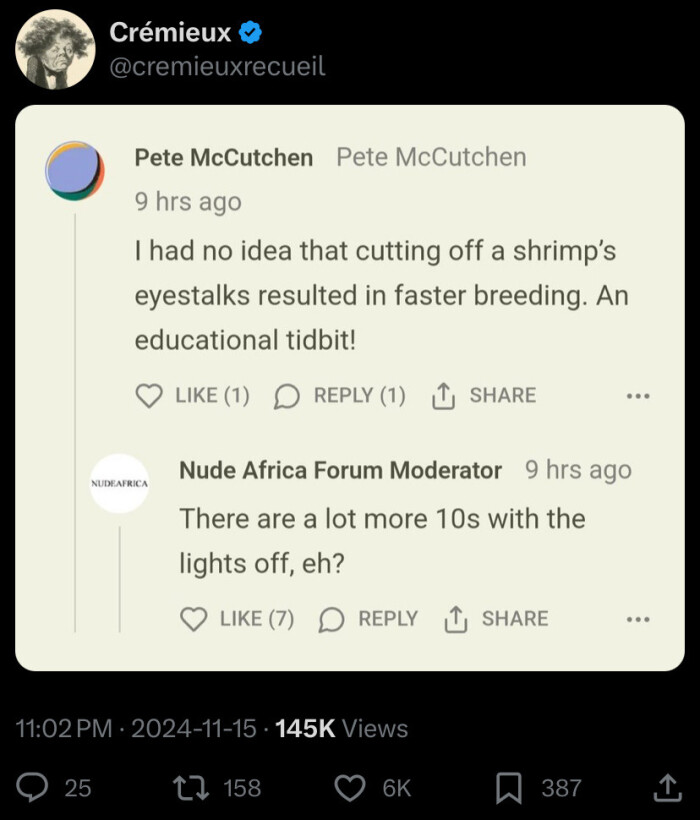700x820 pixels.
Task: Open Crémieux's profile avatar
Action: click(55, 49)
